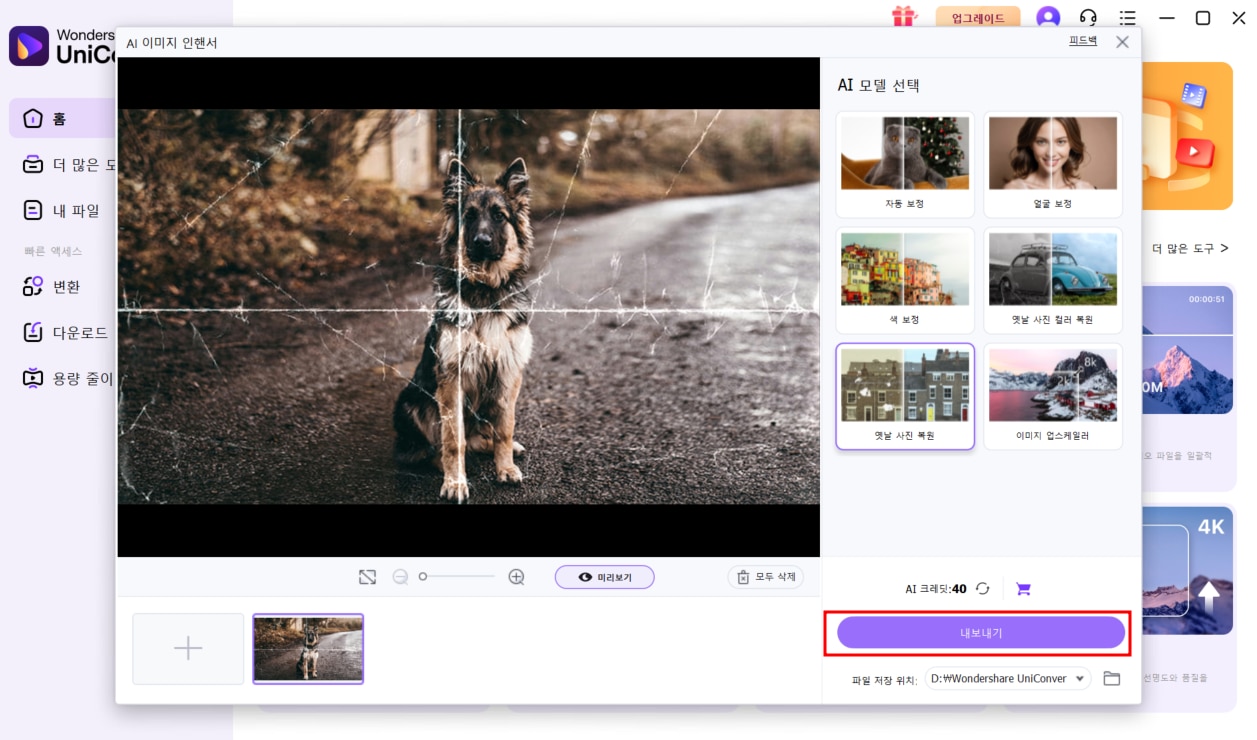The width and height of the screenshot is (1257, 740).
Task: Choose the 이미지 업스케일러 model
Action: coord(1052,397)
